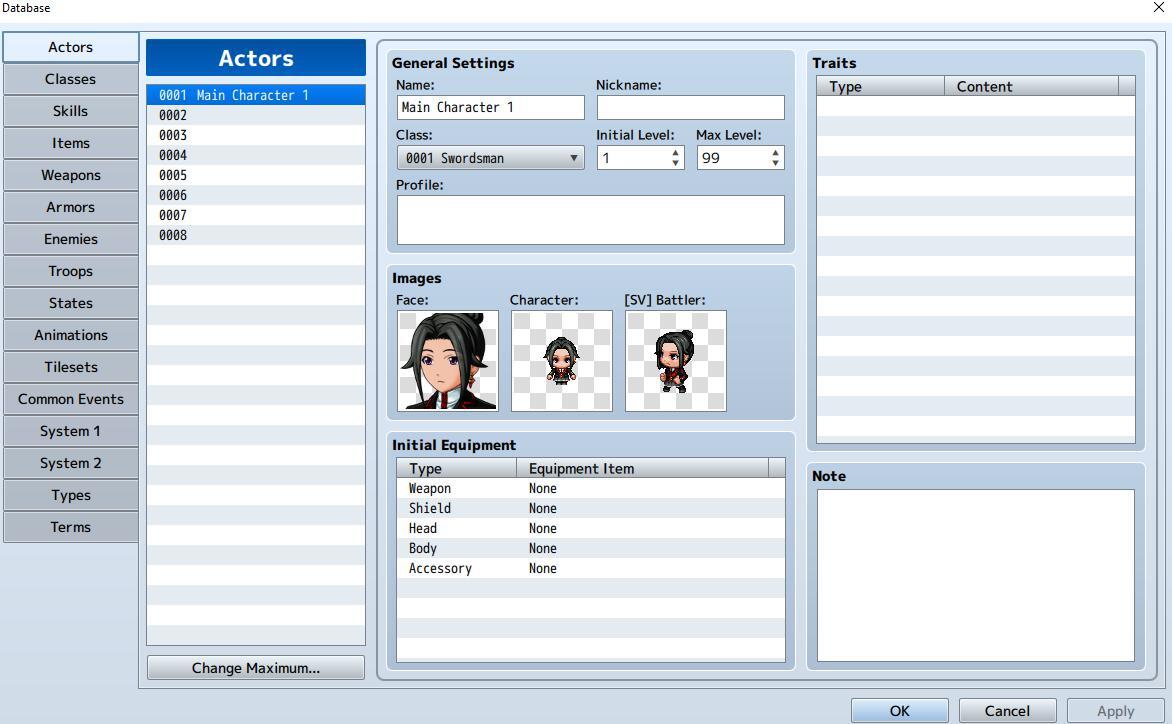Go to the Enemies tab
1172x724 pixels.
[x=70, y=239]
